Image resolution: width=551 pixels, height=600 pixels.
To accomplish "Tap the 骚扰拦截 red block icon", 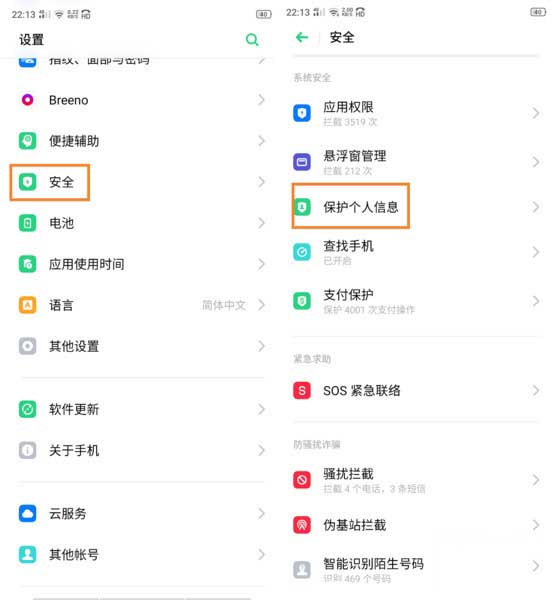I will click(302, 479).
